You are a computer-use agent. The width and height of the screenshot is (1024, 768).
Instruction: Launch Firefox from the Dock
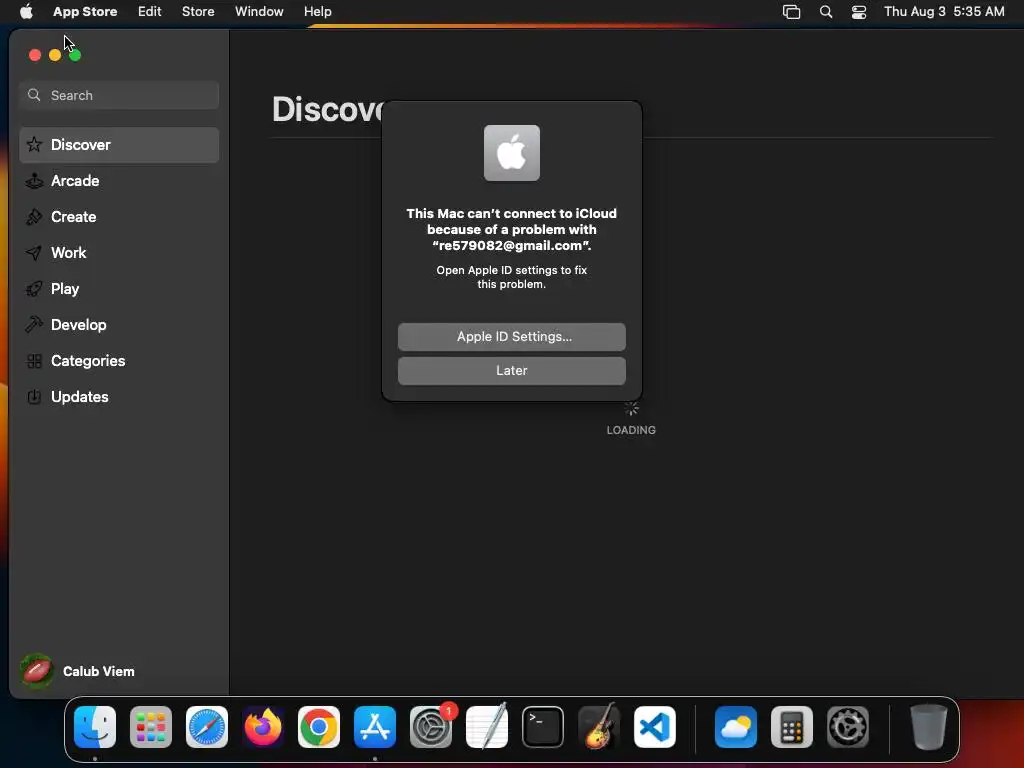[263, 727]
